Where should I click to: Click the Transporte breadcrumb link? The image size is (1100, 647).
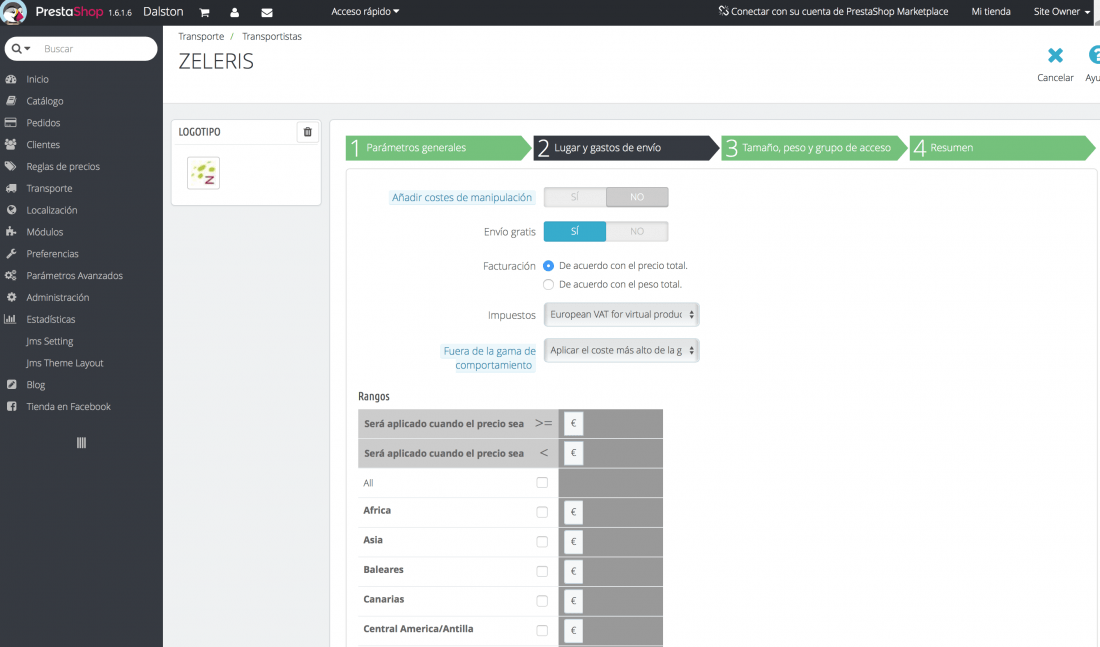click(201, 36)
